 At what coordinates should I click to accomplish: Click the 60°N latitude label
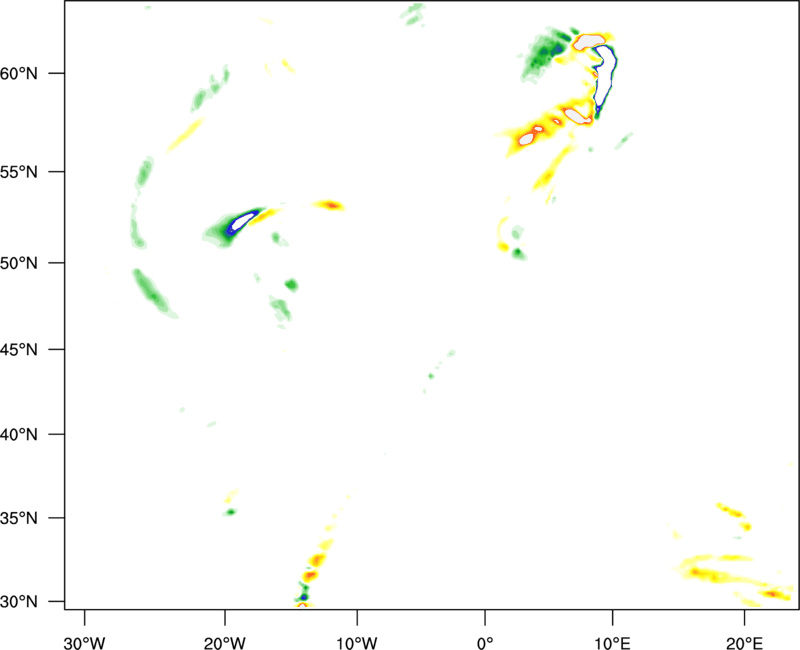pyautogui.click(x=19, y=74)
